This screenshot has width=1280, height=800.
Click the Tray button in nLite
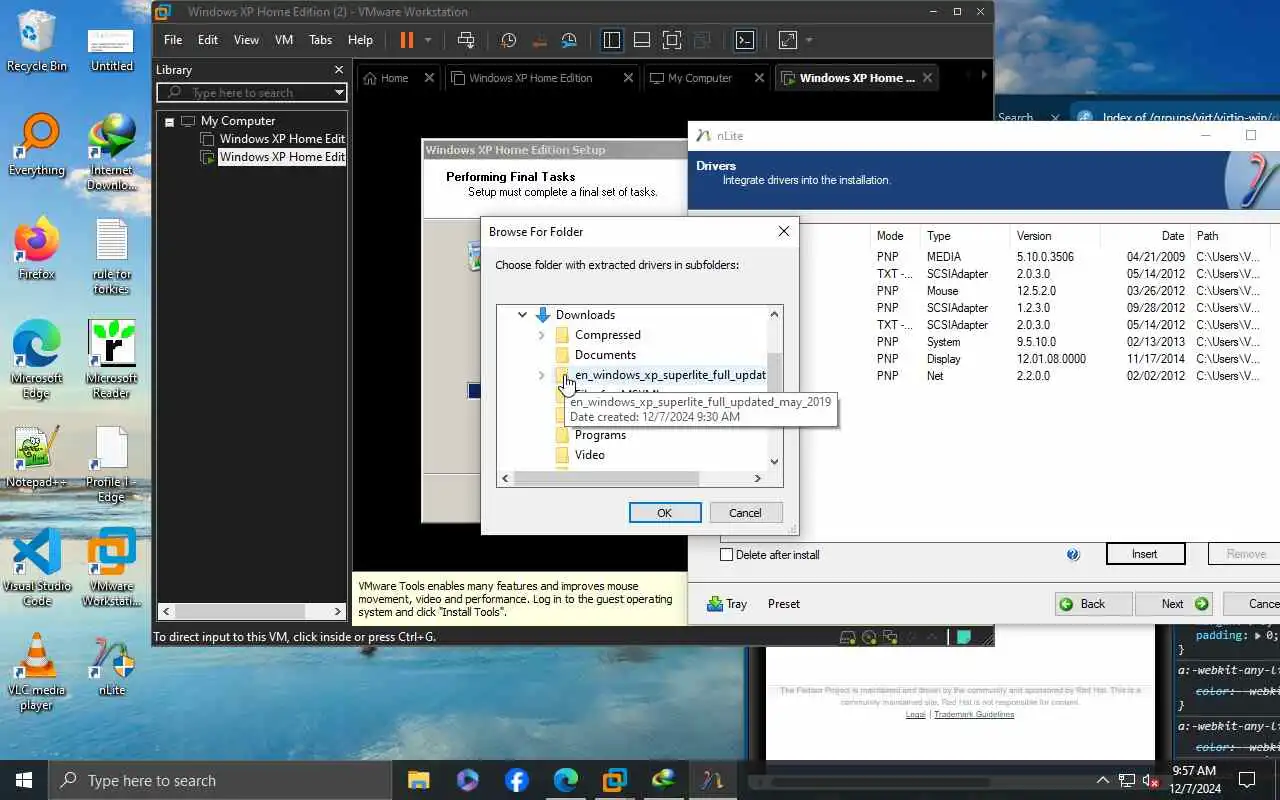click(x=727, y=604)
